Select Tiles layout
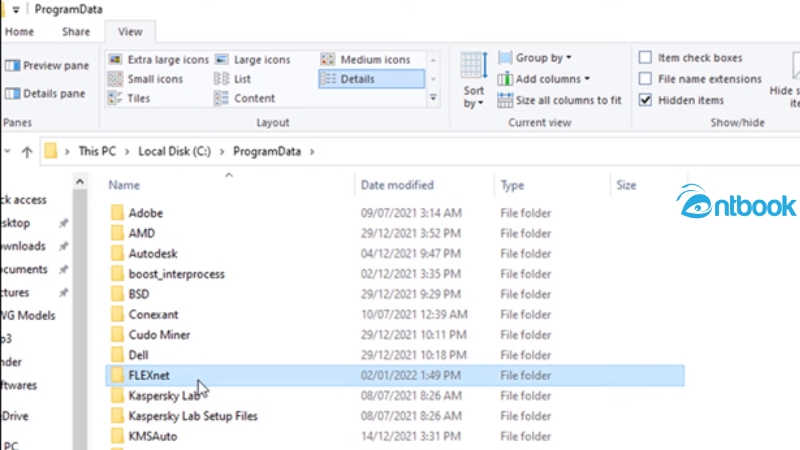This screenshot has width=800, height=450. click(x=129, y=98)
